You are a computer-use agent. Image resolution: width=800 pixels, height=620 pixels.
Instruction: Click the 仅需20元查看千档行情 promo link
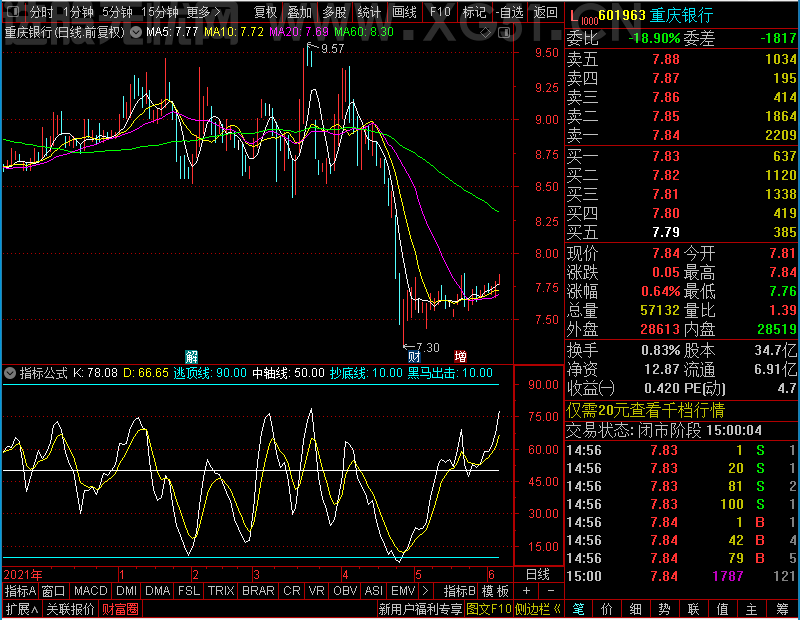(645, 411)
